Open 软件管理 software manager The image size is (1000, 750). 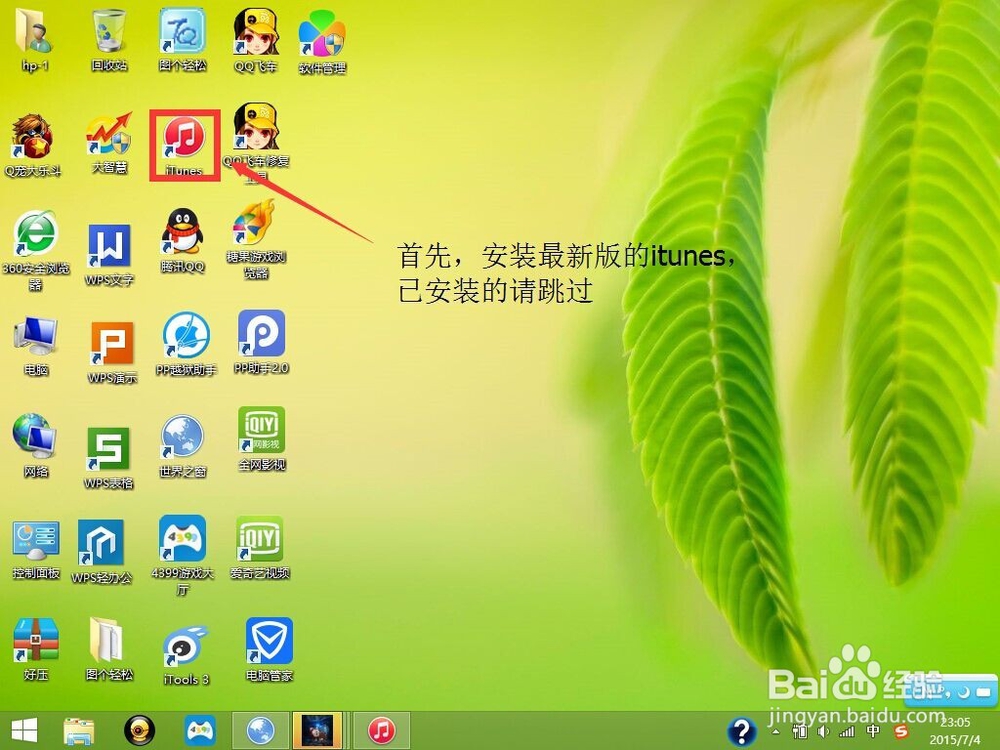point(322,42)
